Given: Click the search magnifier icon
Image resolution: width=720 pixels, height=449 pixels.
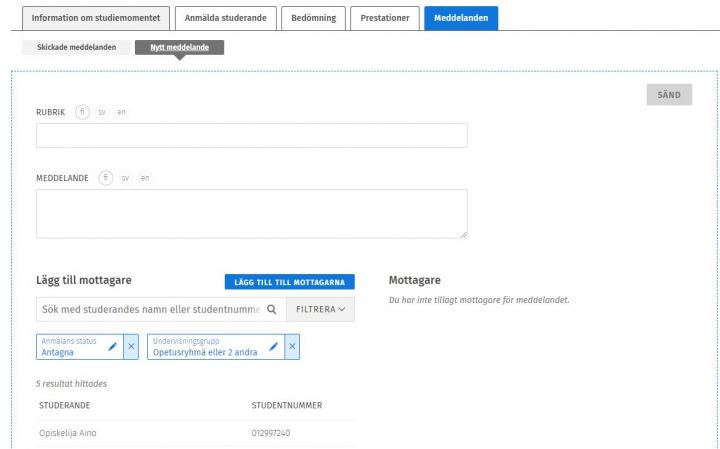Looking at the screenshot, I should 271,310.
